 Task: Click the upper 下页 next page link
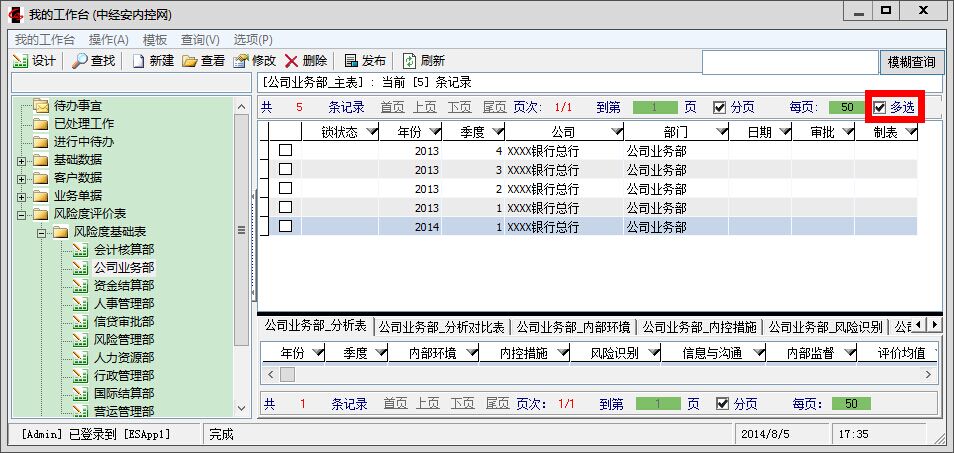pyautogui.click(x=460, y=107)
